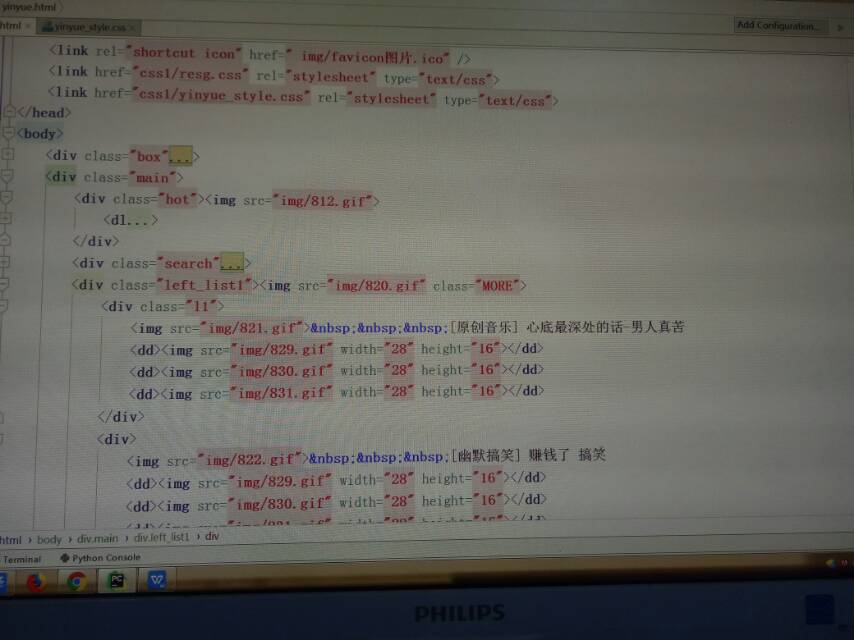The height and width of the screenshot is (640, 854).
Task: Open the Terminal tool window
Action: [x=22, y=559]
